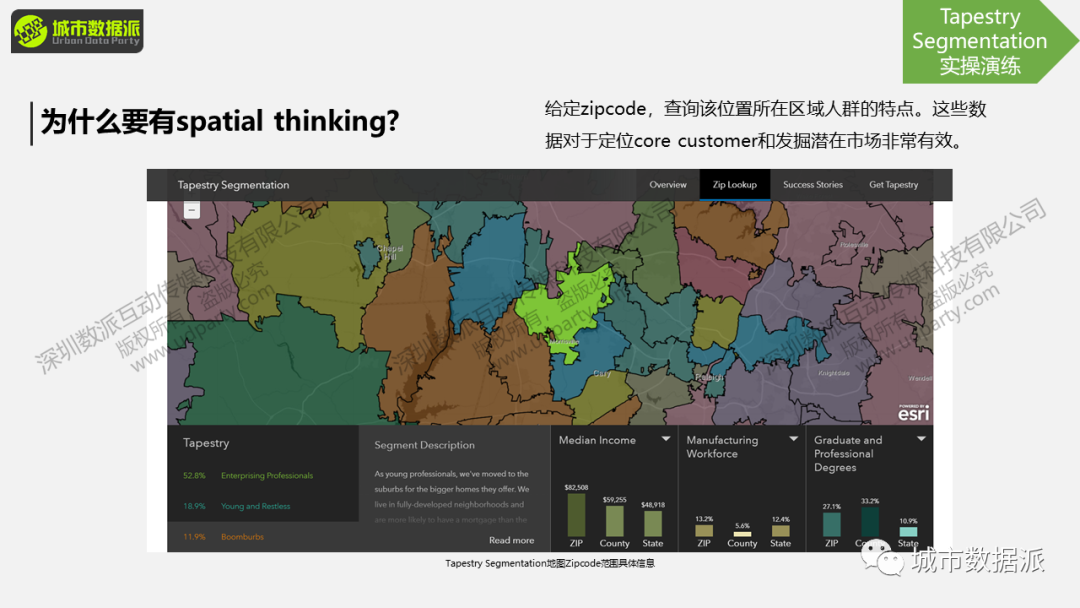Open the Overview tab
The width and height of the screenshot is (1080, 608).
pyautogui.click(x=667, y=185)
